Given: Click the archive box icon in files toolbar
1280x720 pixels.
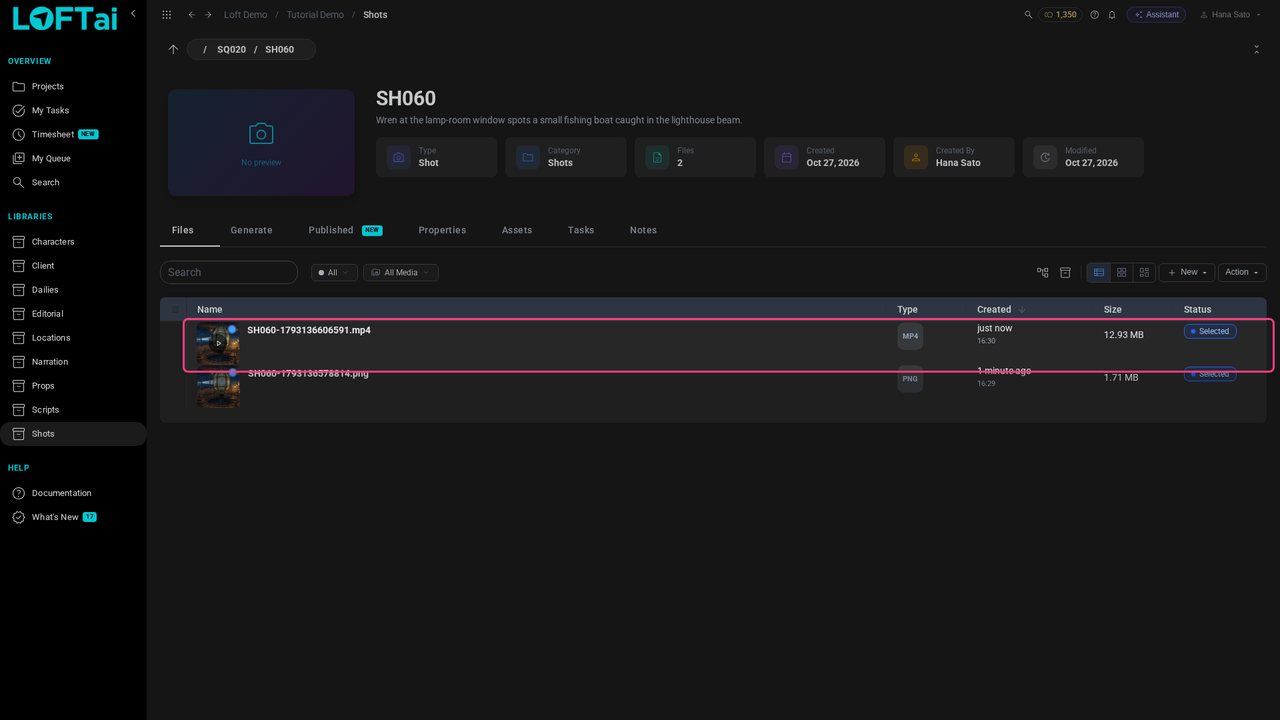Looking at the screenshot, I should (1065, 272).
